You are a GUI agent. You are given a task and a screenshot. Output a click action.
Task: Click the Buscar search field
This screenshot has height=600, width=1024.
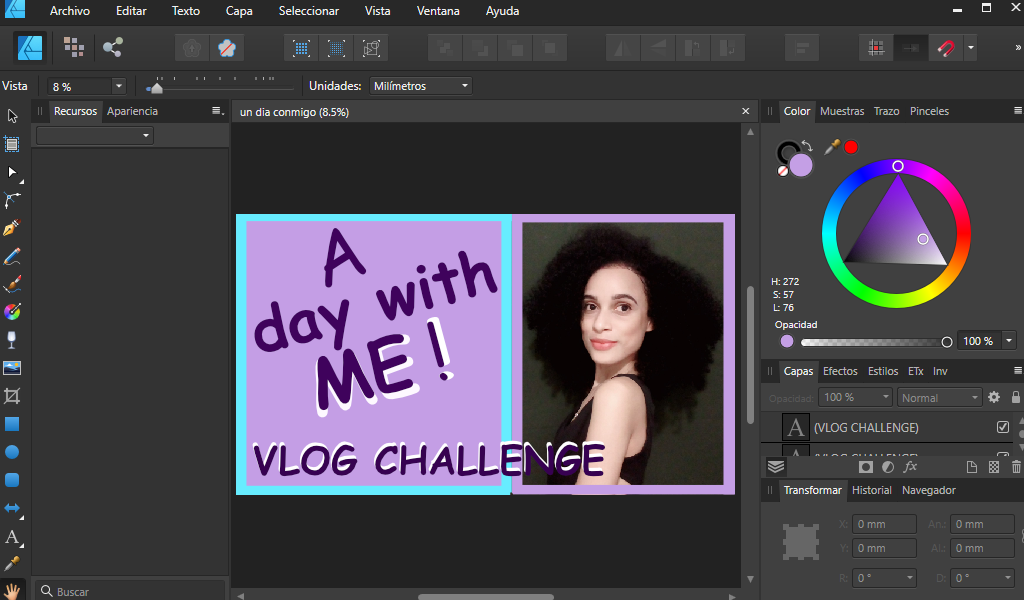click(x=131, y=591)
